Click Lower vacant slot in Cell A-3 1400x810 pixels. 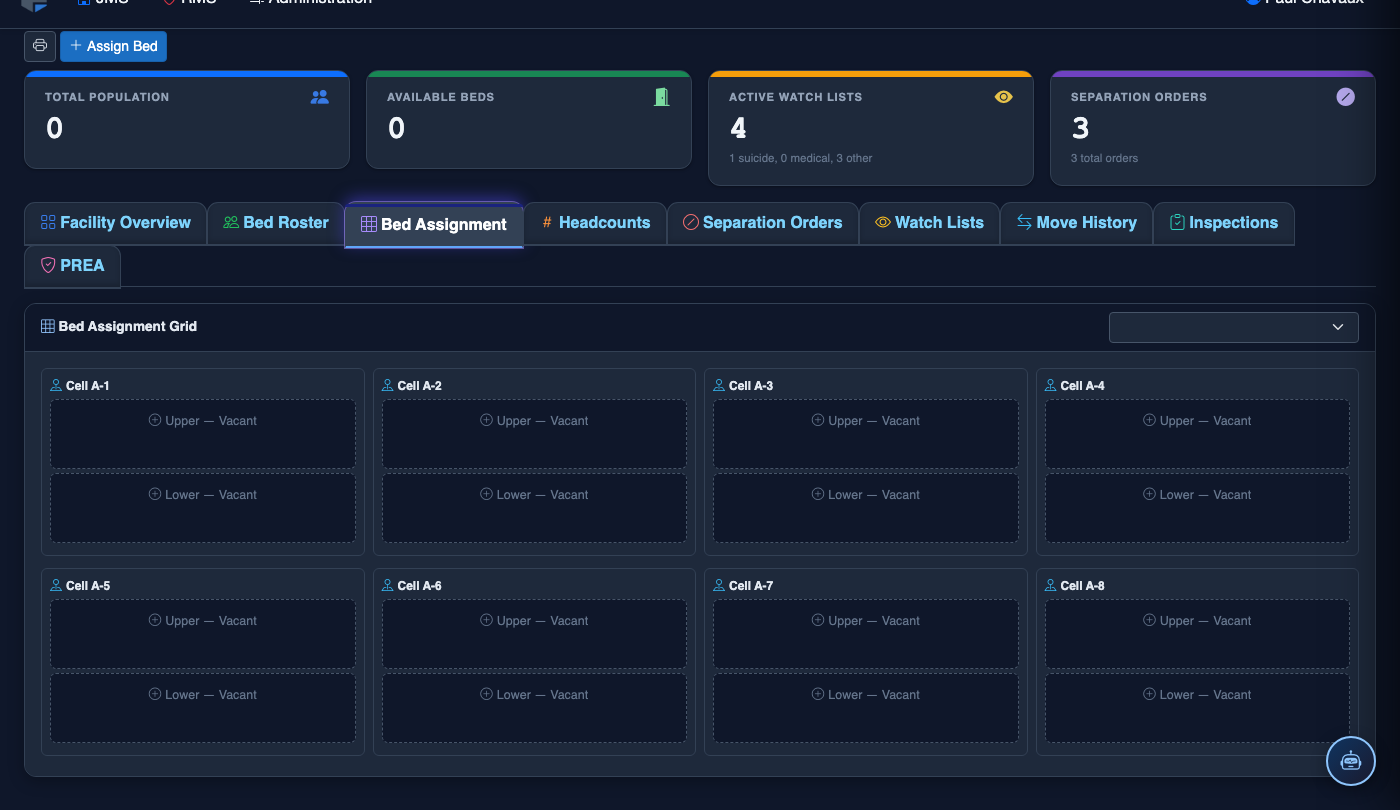click(x=866, y=508)
